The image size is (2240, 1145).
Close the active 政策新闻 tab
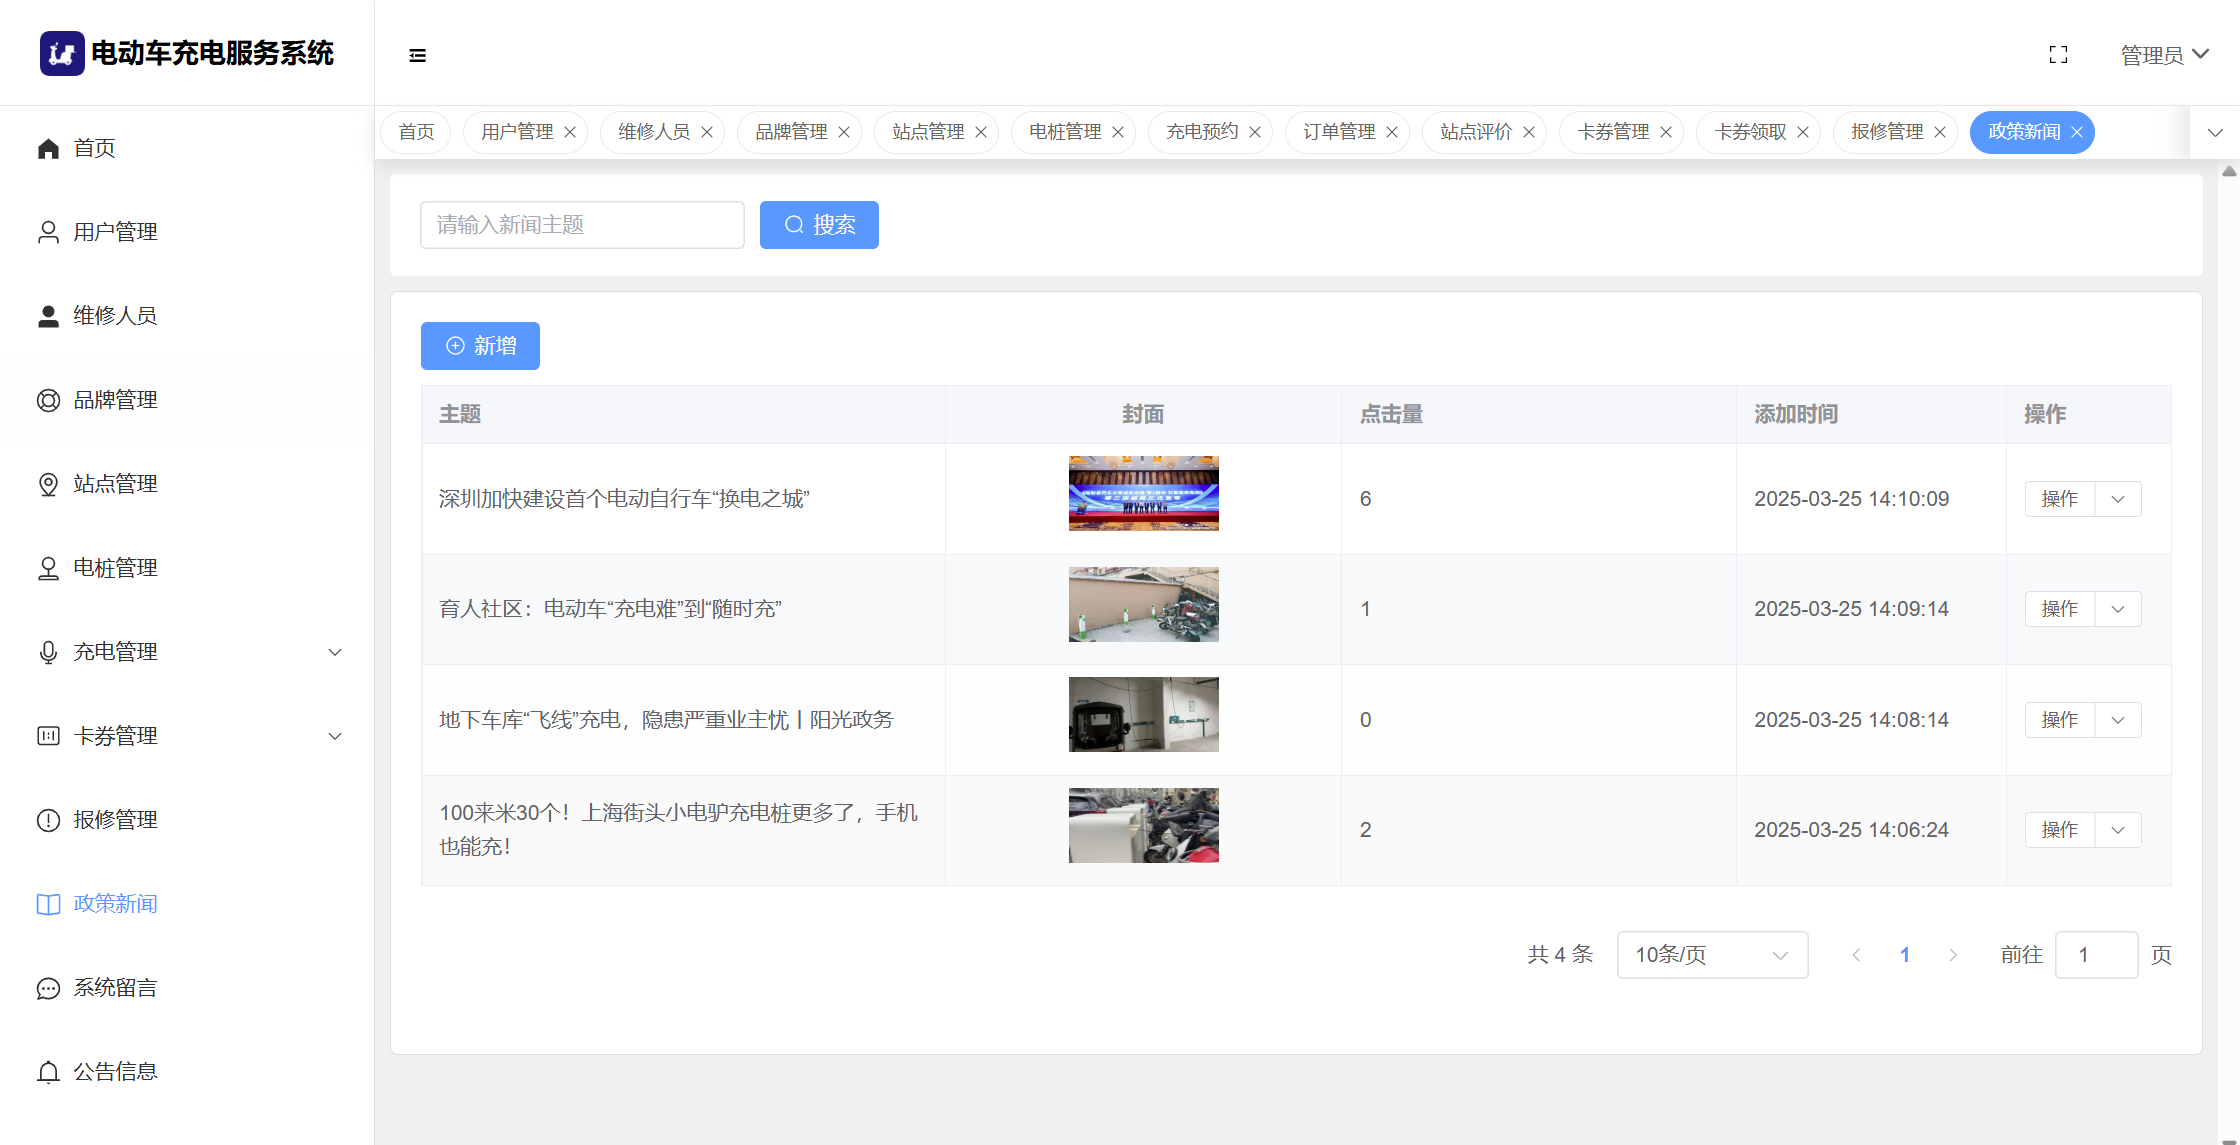[2077, 132]
